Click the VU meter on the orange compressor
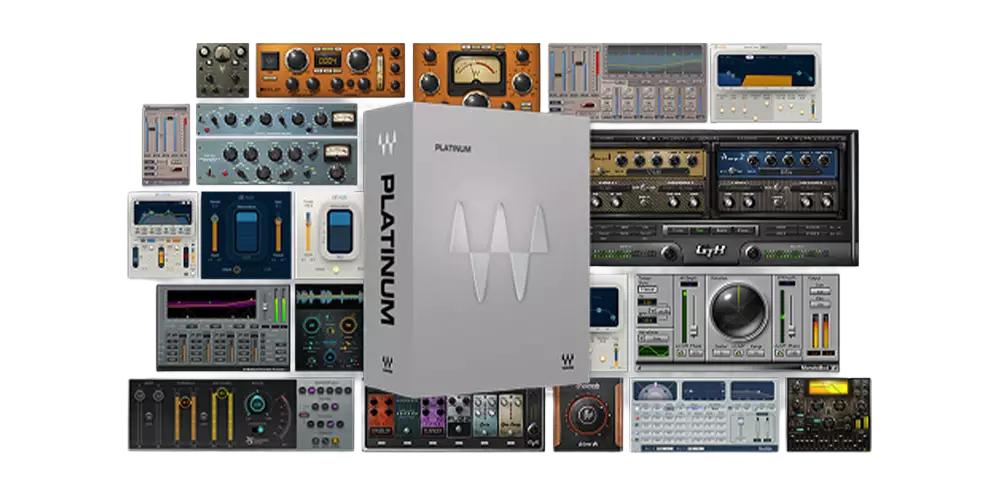Screen dimensions: 1000x500 pyautogui.click(x=476, y=70)
